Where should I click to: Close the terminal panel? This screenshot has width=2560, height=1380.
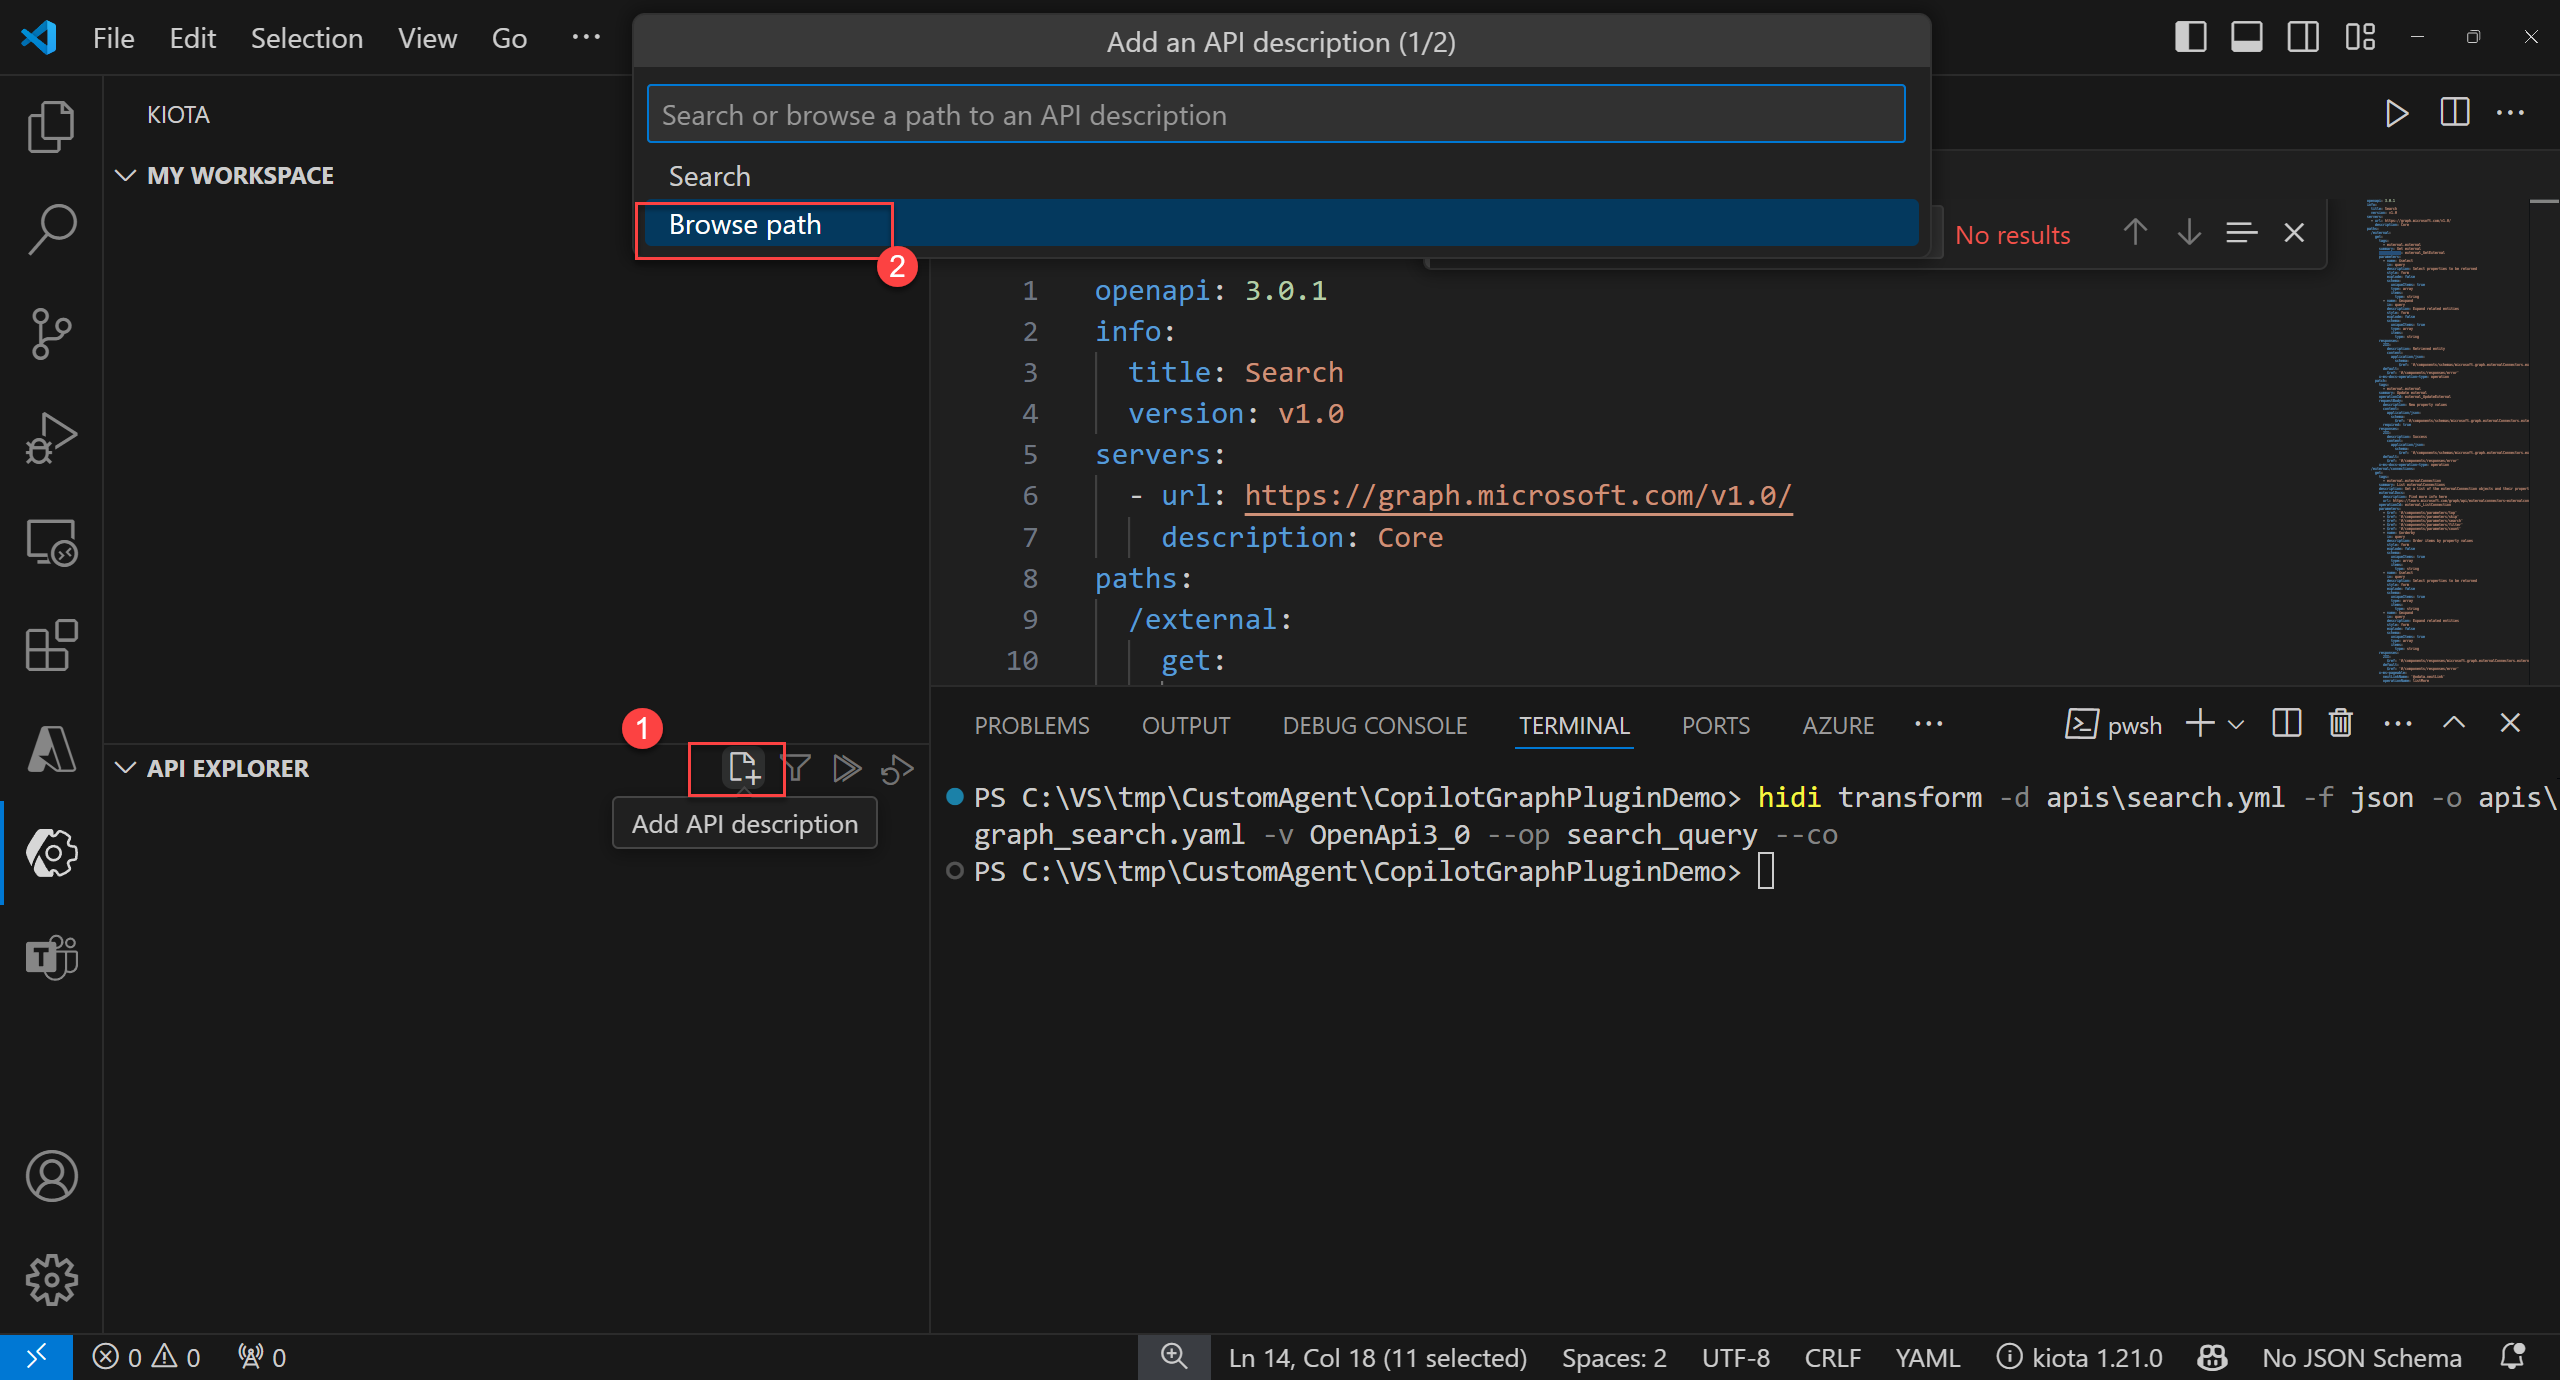pyautogui.click(x=2510, y=723)
